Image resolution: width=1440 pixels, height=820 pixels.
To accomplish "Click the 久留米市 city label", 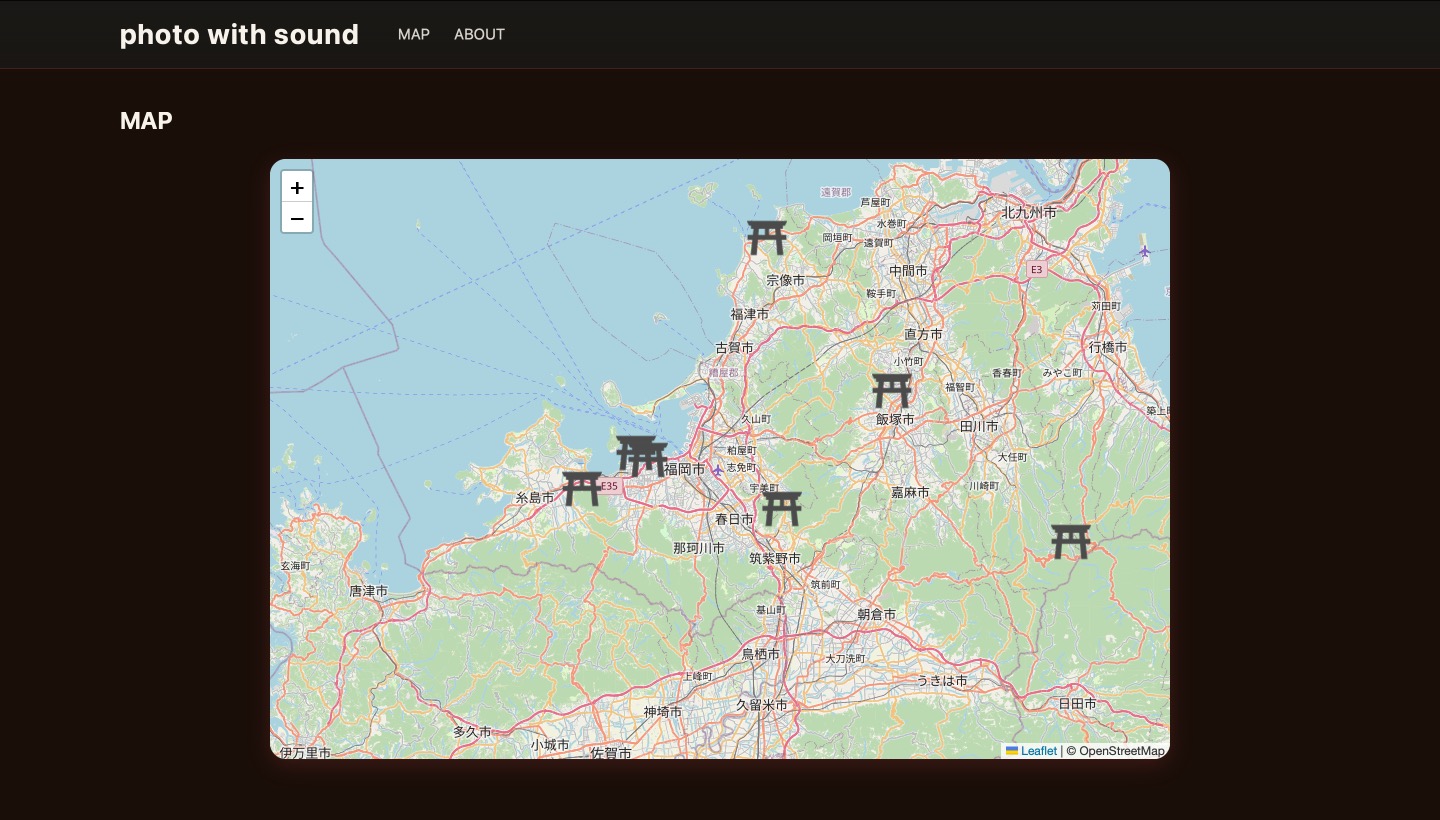I will coord(762,705).
